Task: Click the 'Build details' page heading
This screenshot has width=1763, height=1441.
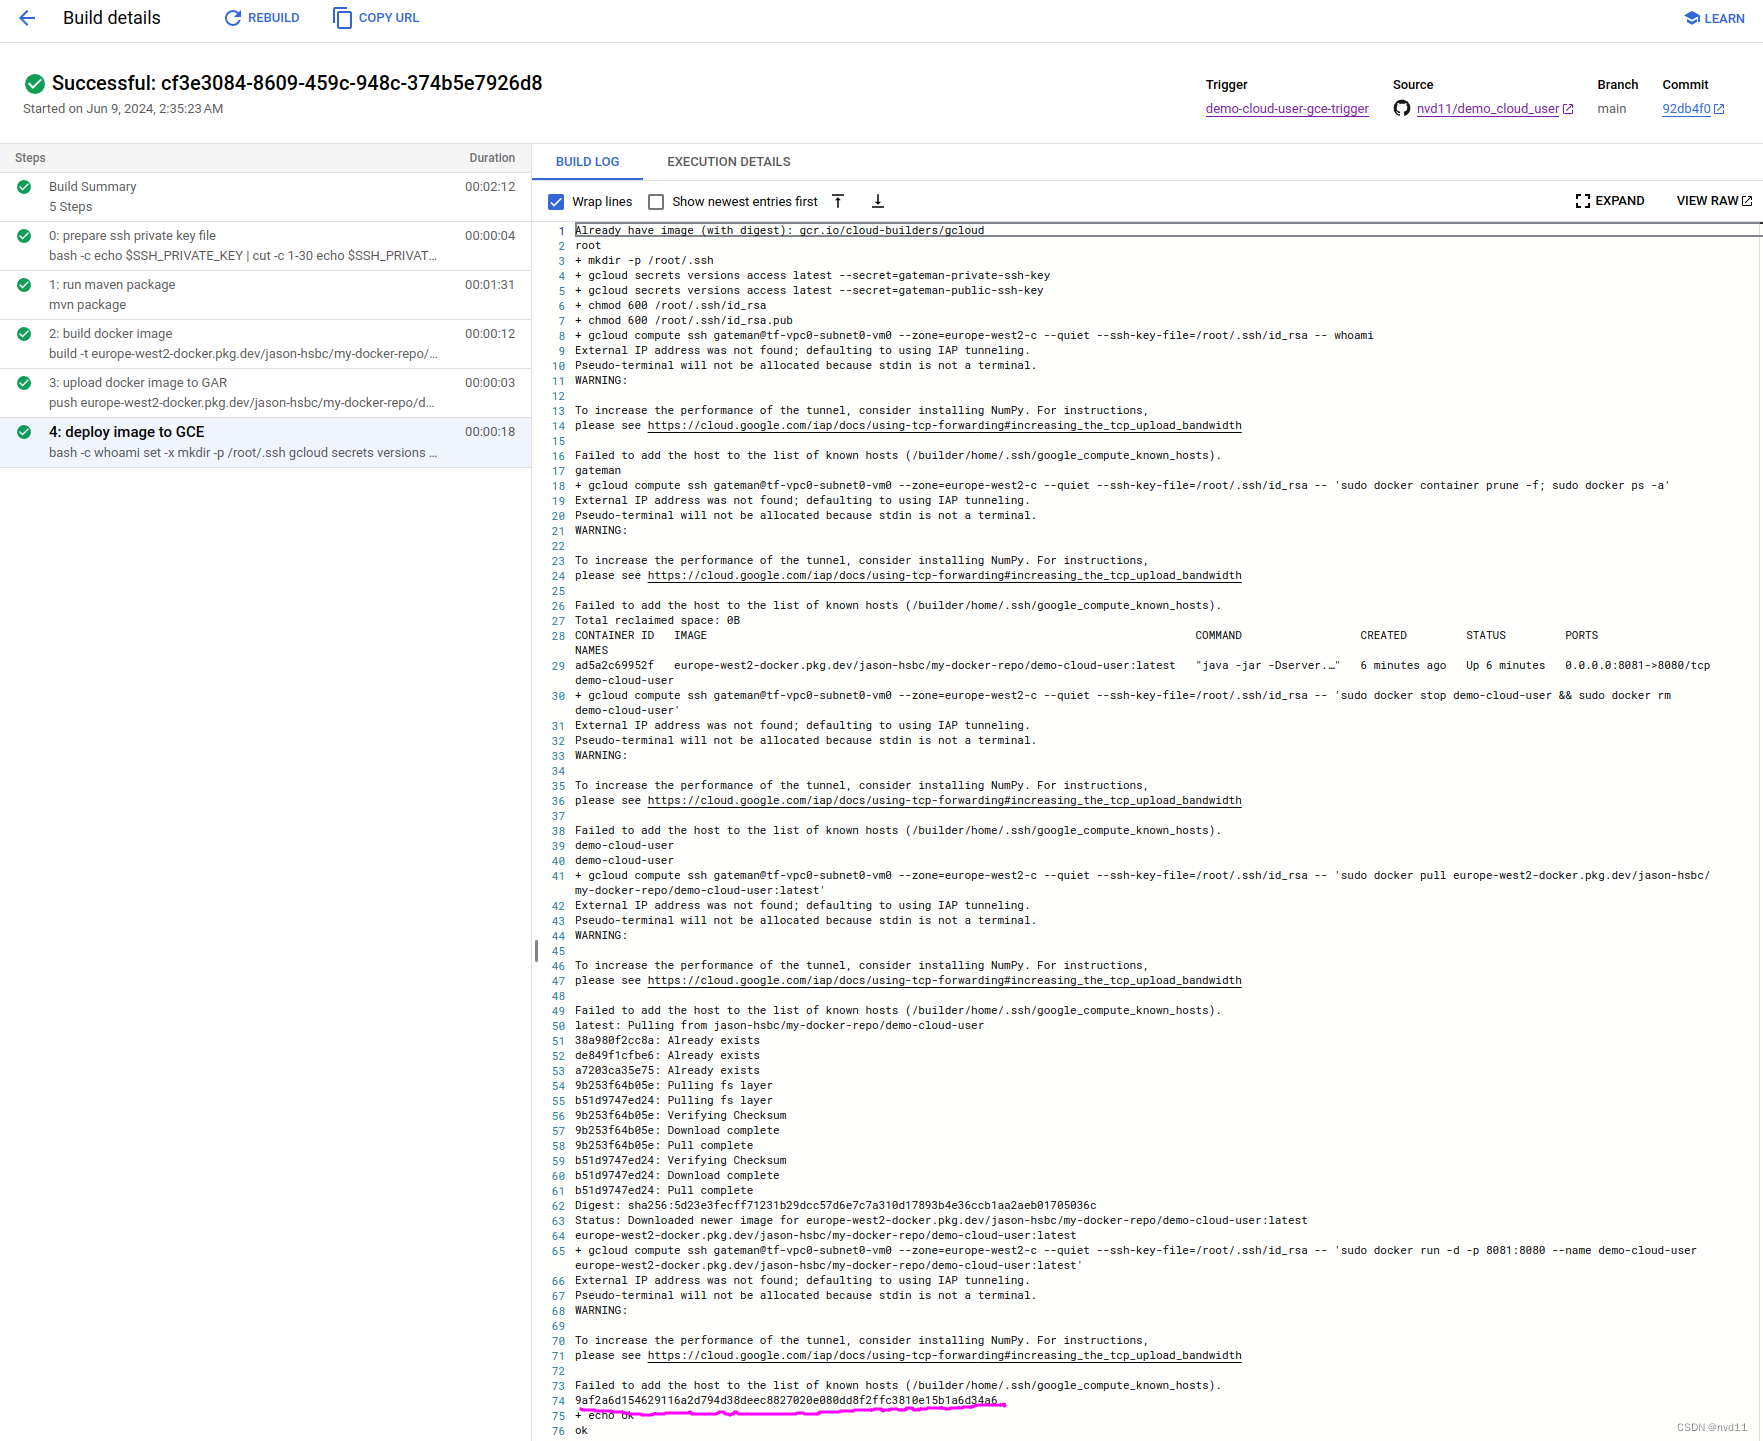Action: (112, 18)
